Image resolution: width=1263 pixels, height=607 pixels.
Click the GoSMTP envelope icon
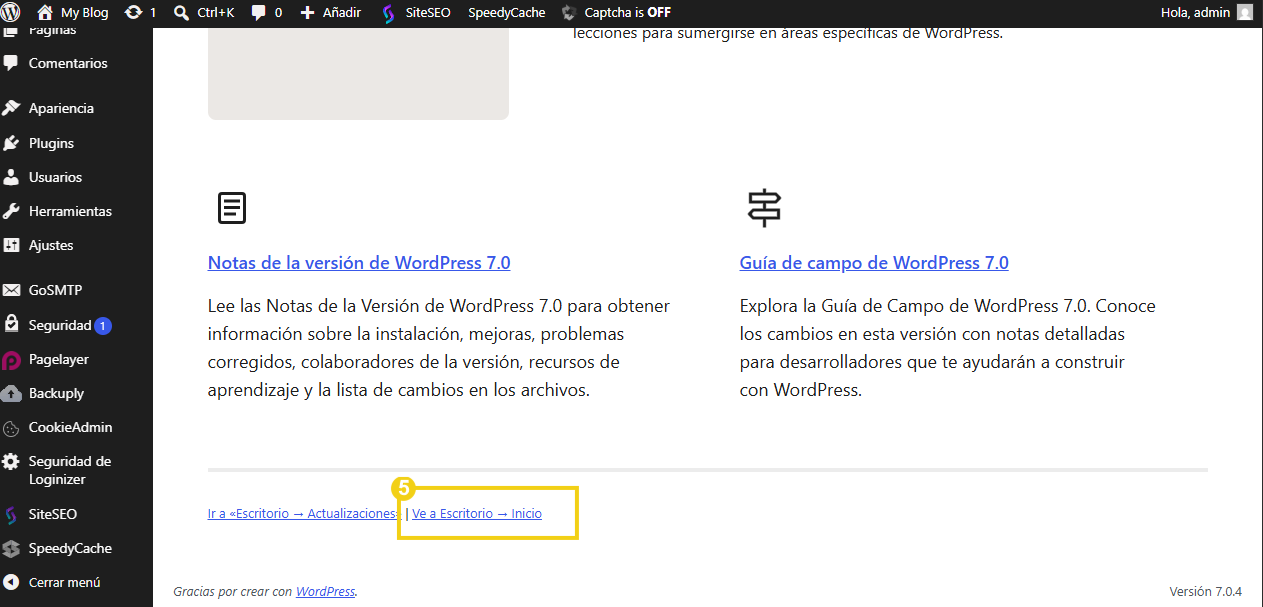point(11,290)
